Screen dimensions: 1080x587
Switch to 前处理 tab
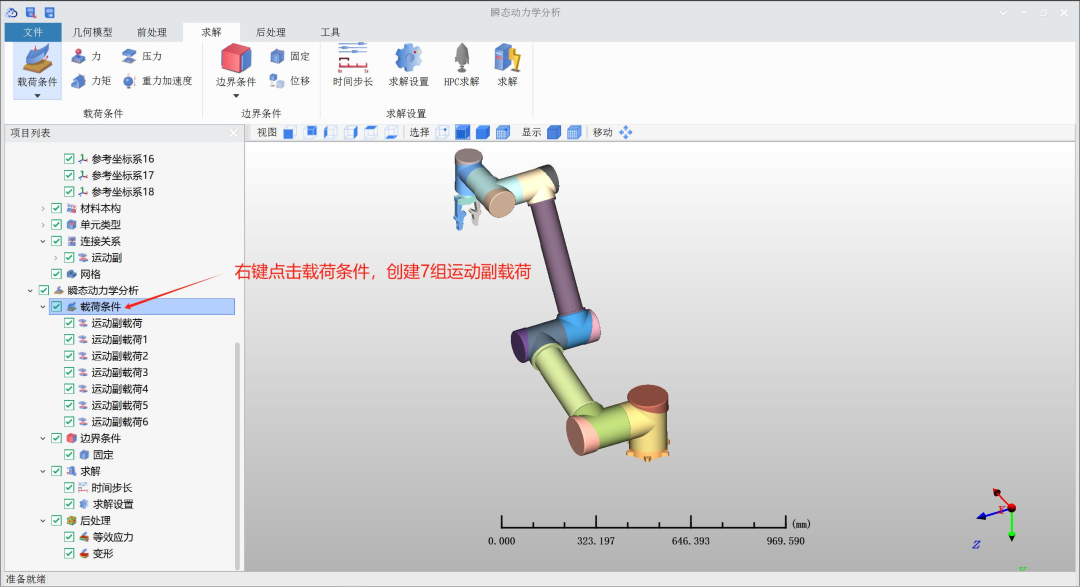(x=152, y=32)
